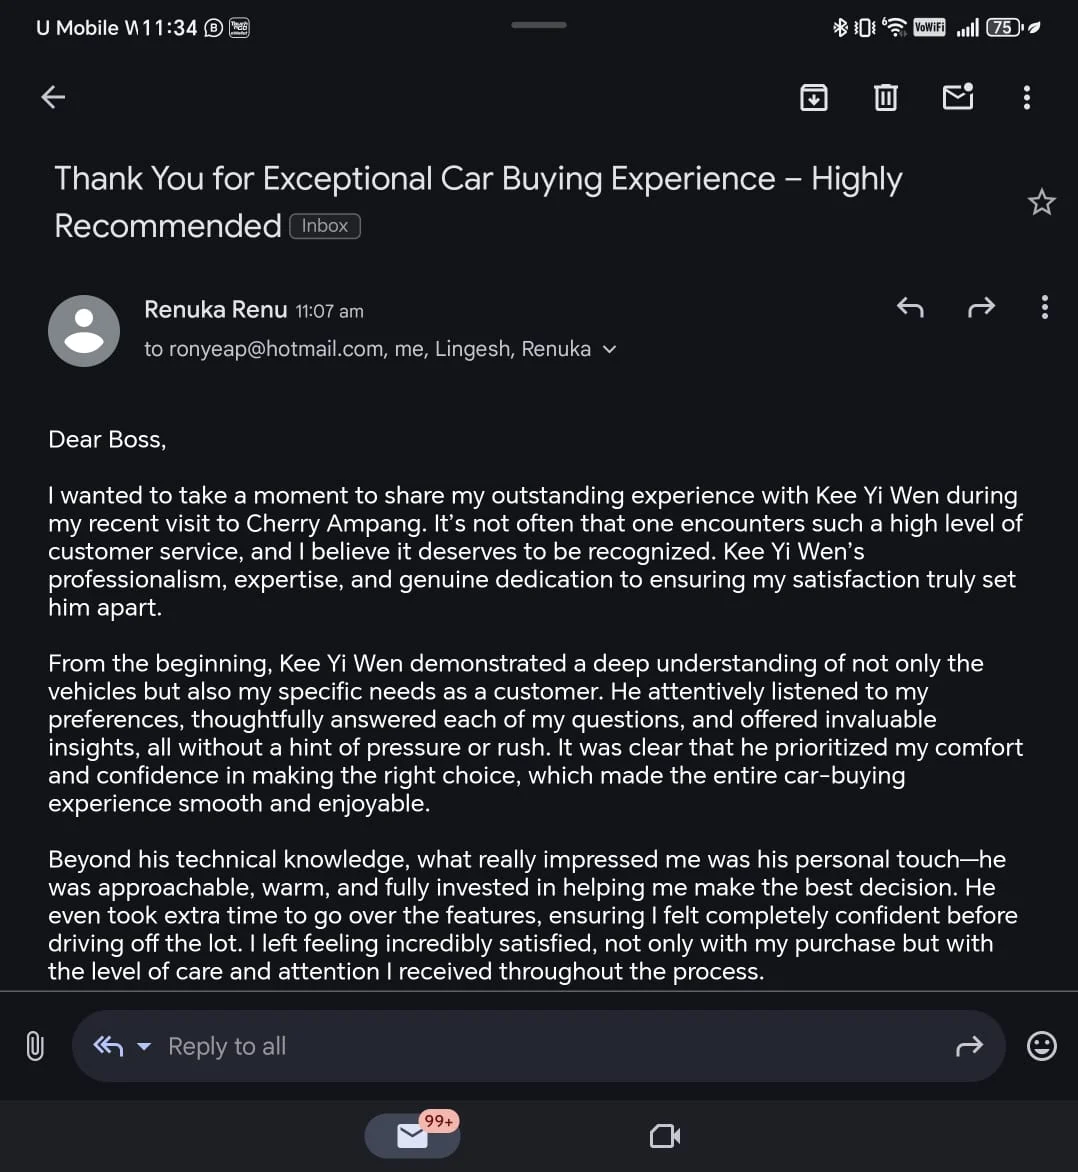Go back using the arrow icon
1078x1172 pixels.
(53, 97)
